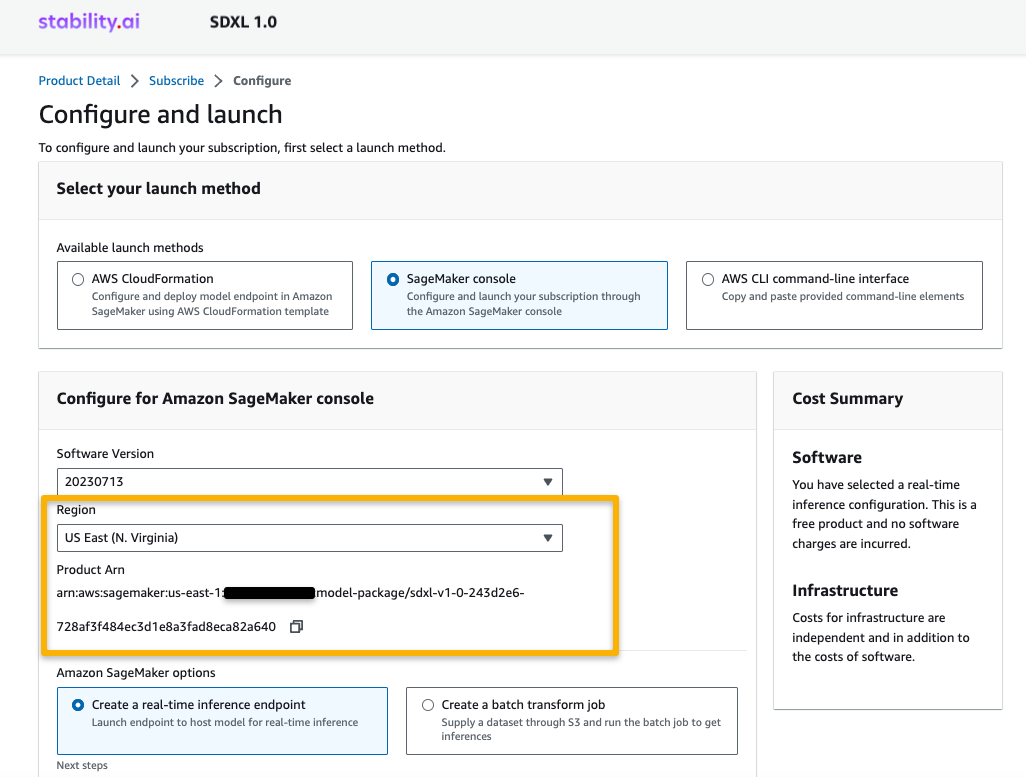Select AWS CloudFormation launch method
Image resolution: width=1026 pixels, height=777 pixels.
(x=205, y=295)
